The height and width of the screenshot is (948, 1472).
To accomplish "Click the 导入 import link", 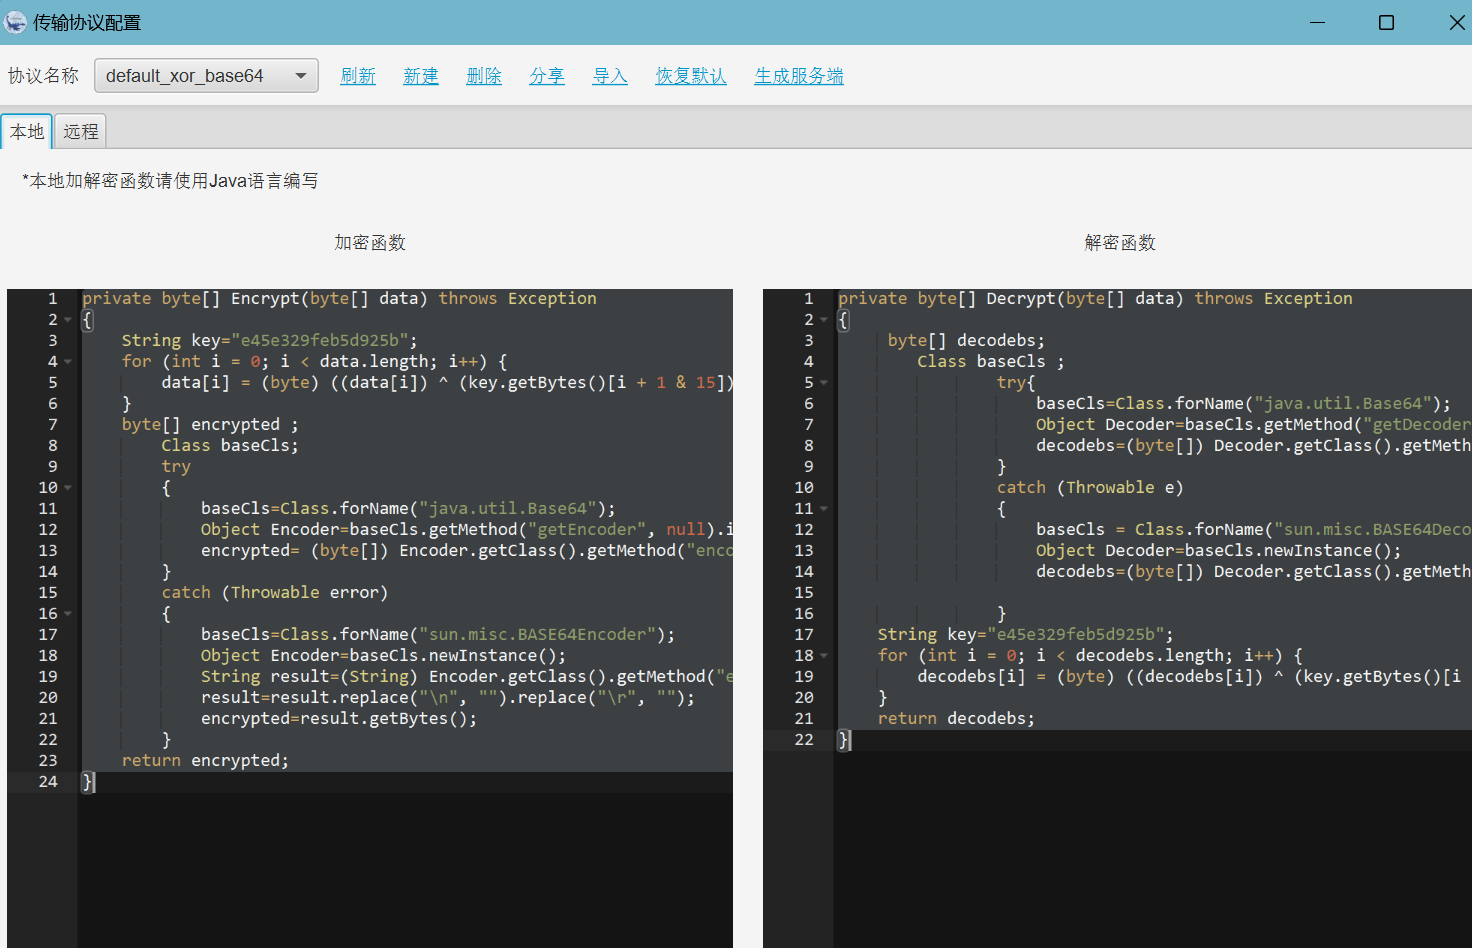I will [x=610, y=76].
